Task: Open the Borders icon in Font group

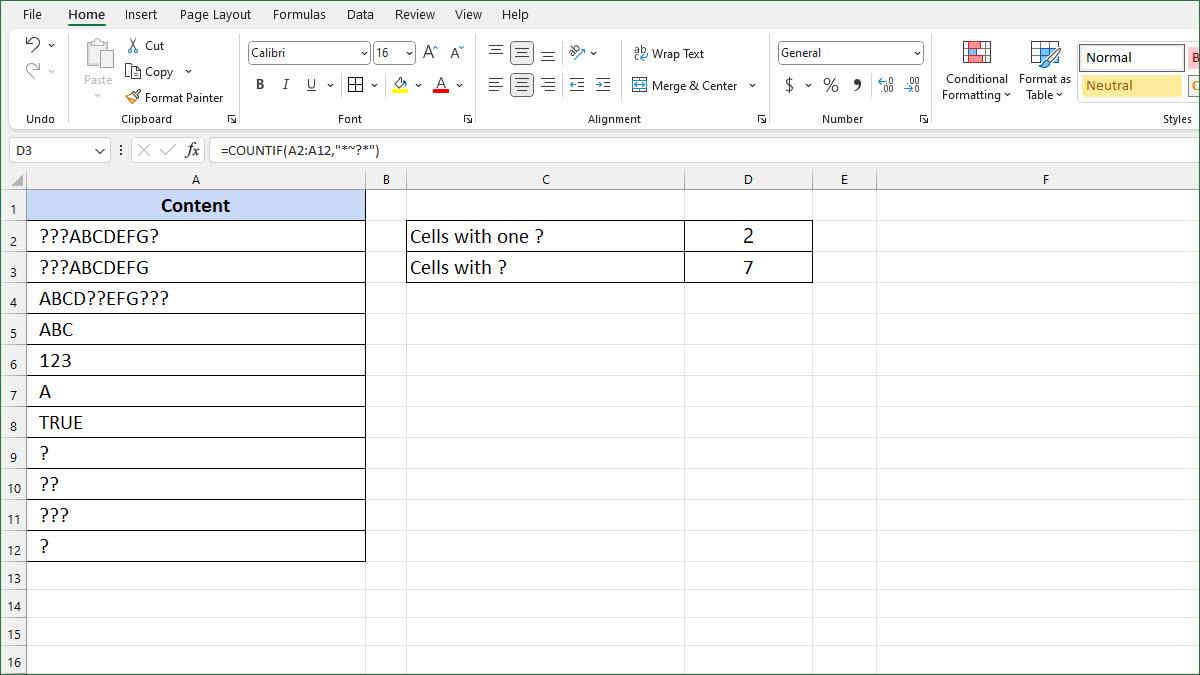Action: 355,85
